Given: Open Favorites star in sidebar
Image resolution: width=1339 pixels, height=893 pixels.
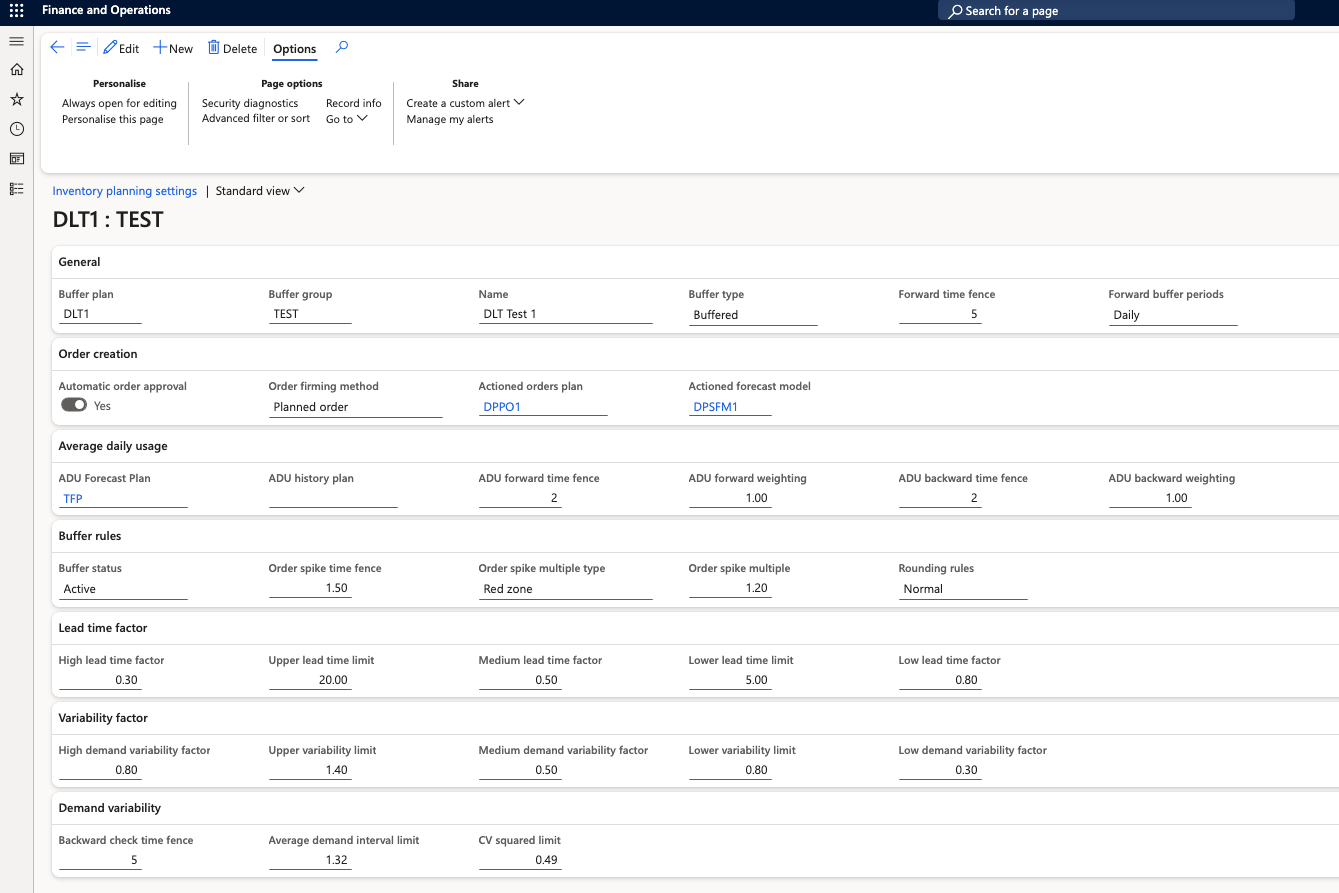Looking at the screenshot, I should 16,99.
